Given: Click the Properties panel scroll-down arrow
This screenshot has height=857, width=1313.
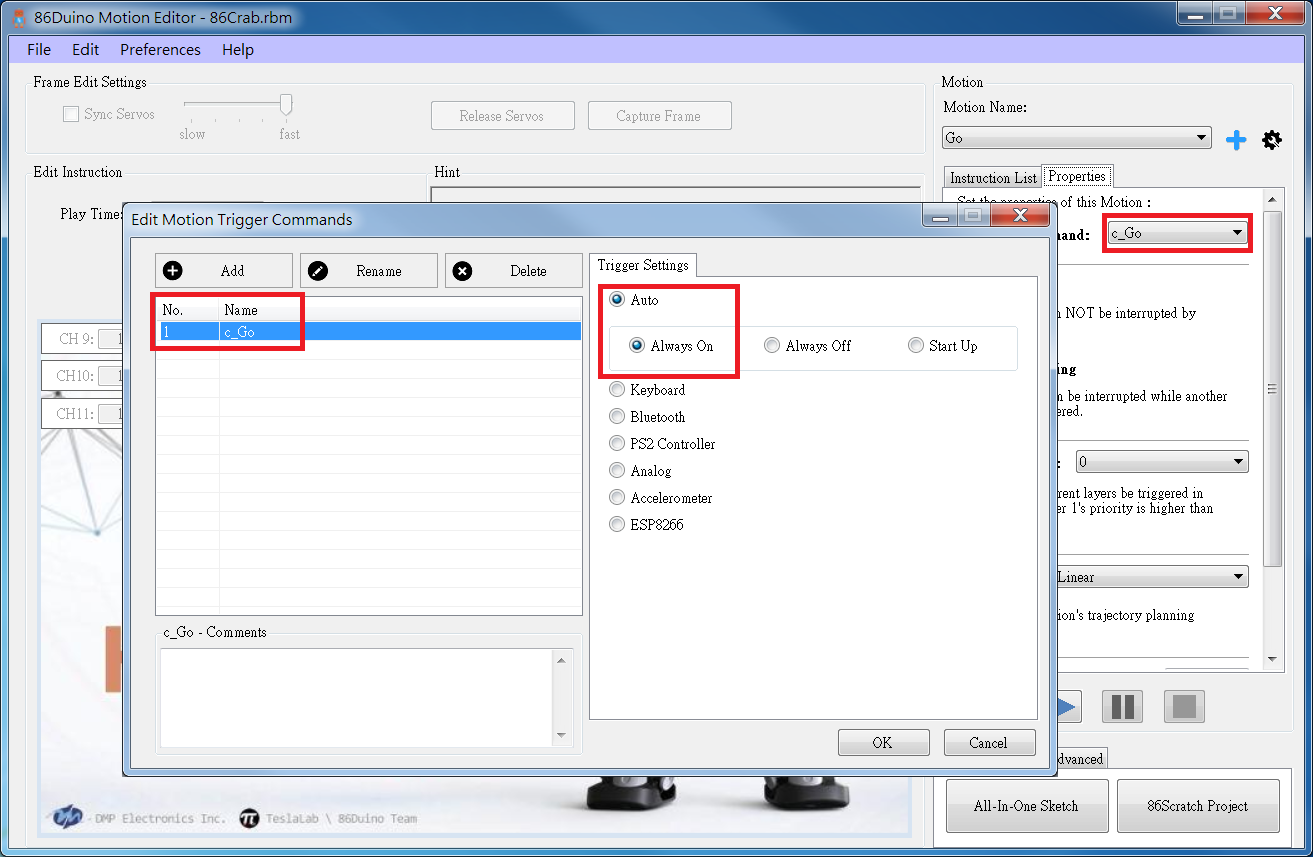Looking at the screenshot, I should tap(1272, 659).
